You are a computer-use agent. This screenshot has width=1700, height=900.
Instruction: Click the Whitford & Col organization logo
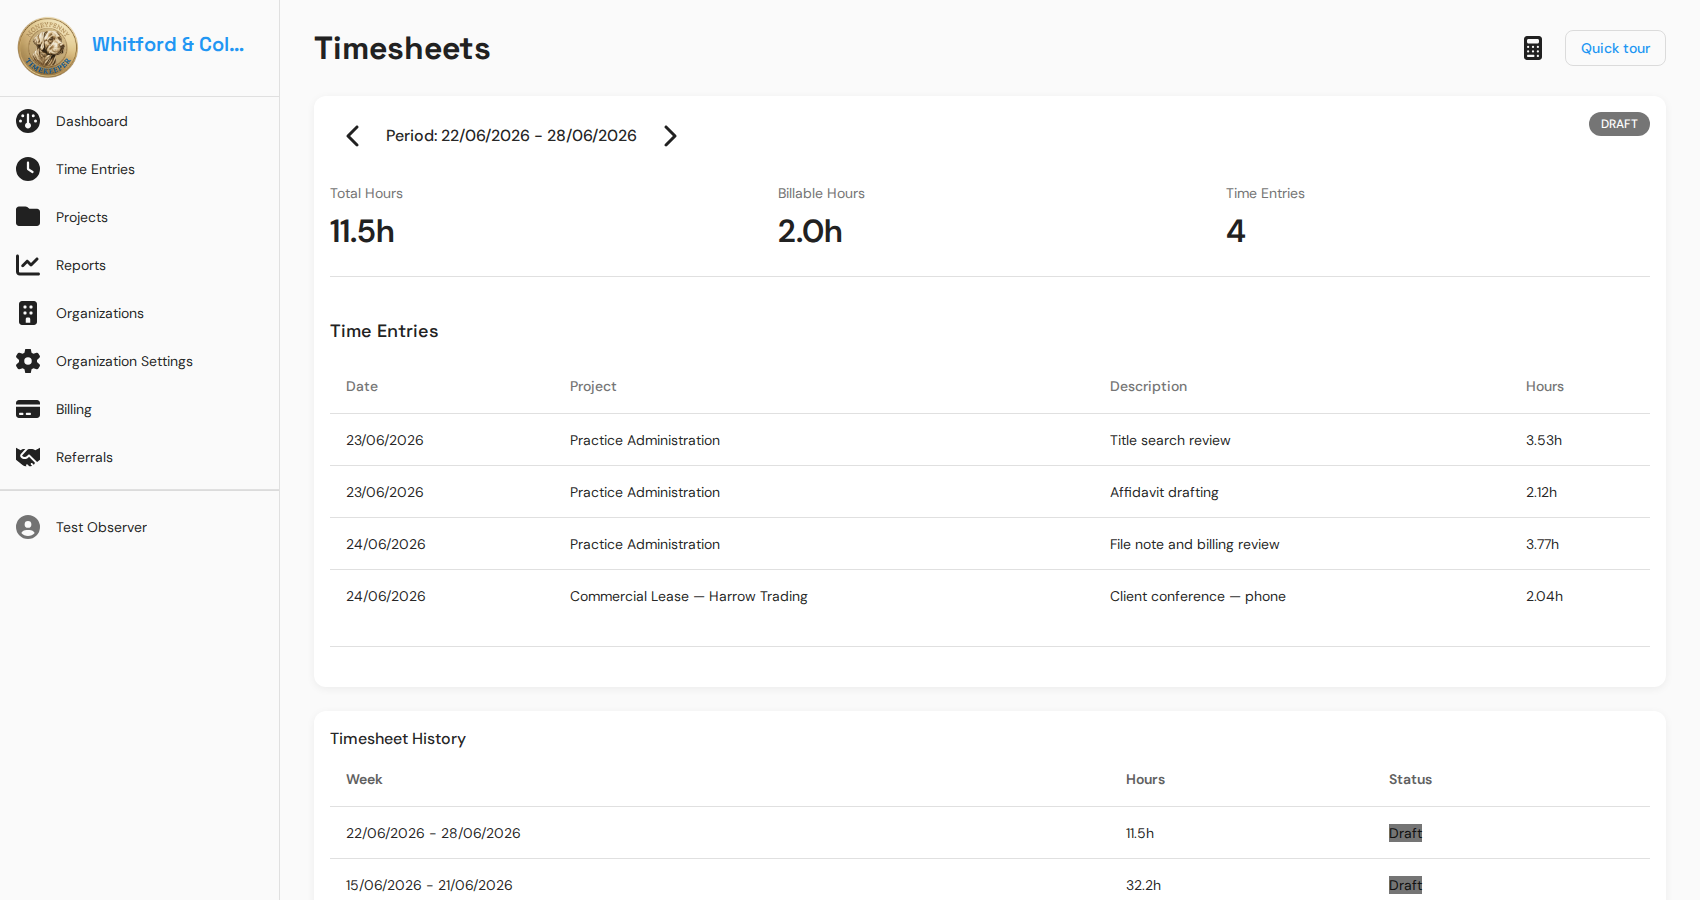(48, 47)
